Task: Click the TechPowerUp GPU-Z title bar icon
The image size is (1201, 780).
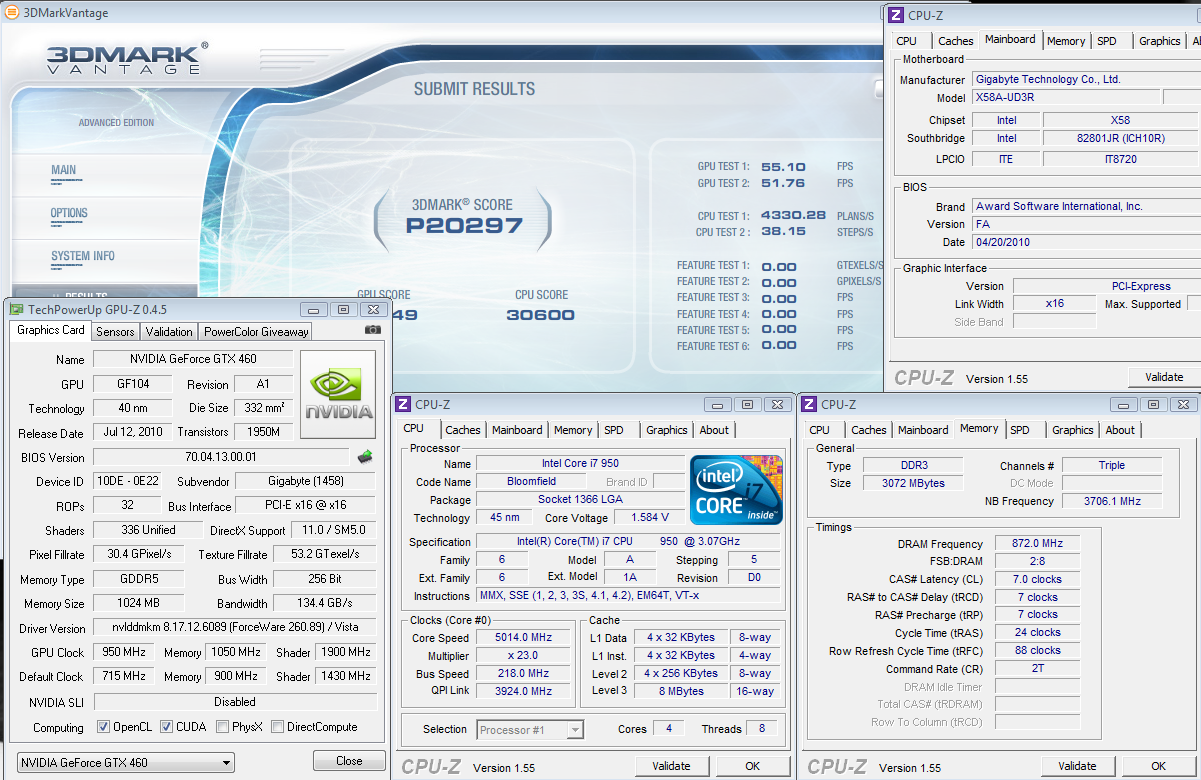Action: click(x=17, y=310)
